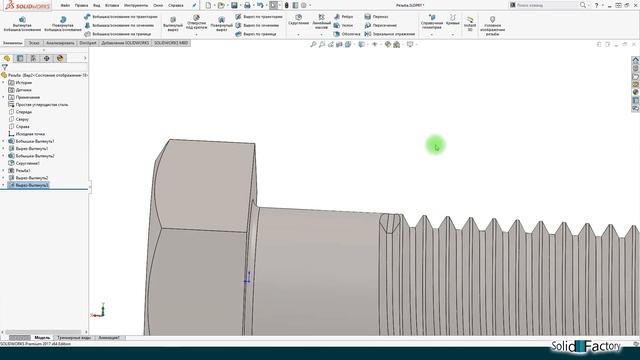Click the Undo arrow icon
Image resolution: width=640 pixels, height=360 pixels.
tap(260, 5)
